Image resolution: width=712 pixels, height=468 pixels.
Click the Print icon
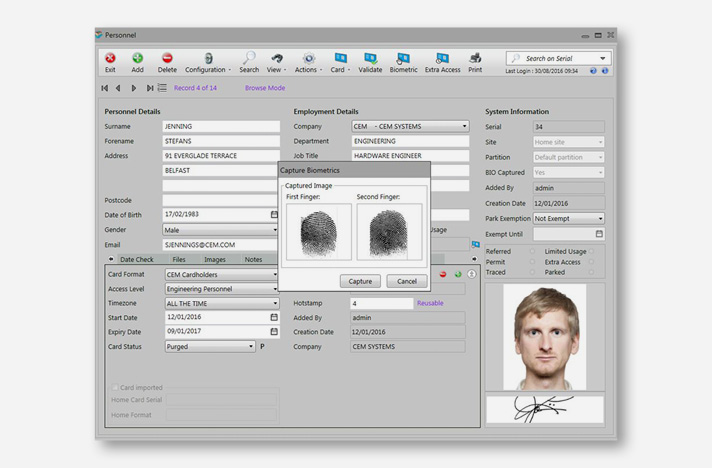point(475,59)
